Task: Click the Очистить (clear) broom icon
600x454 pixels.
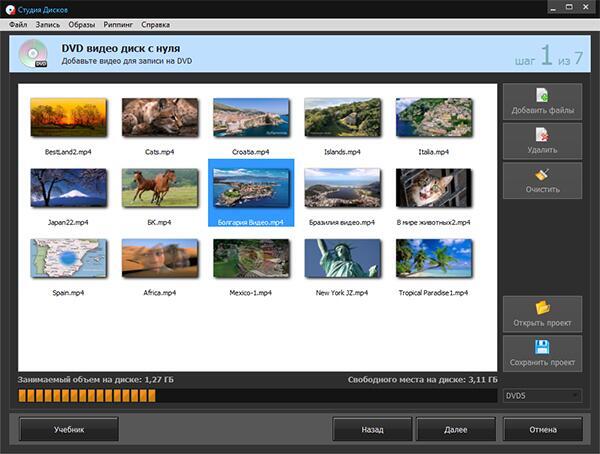Action: [x=541, y=174]
